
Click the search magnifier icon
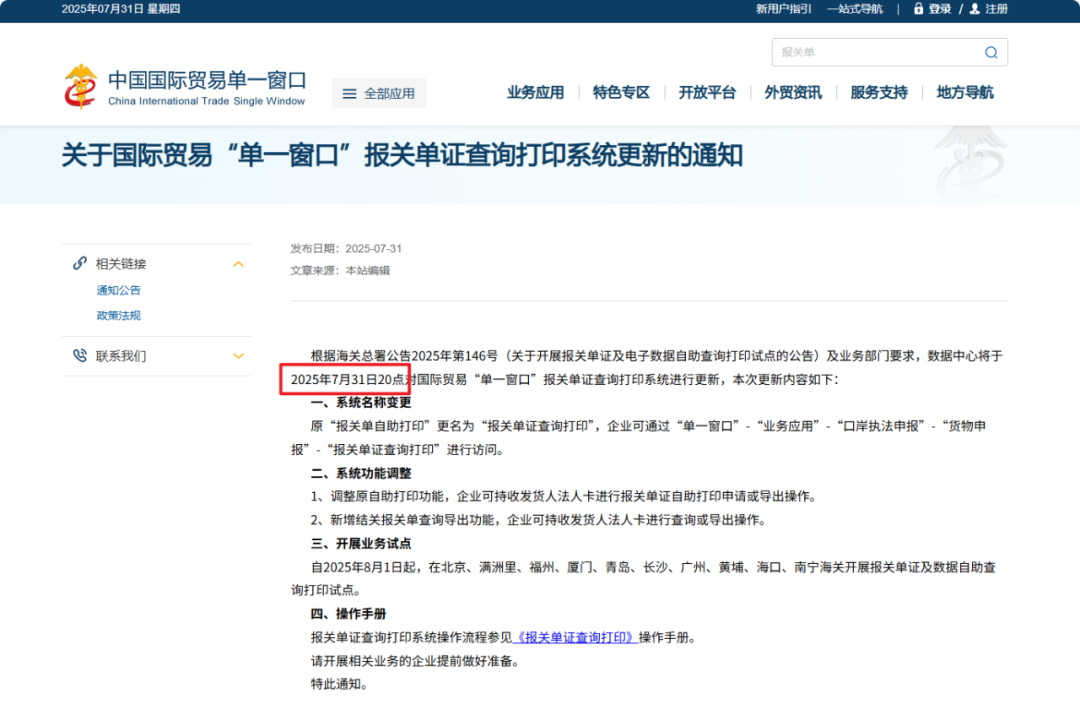(x=990, y=52)
